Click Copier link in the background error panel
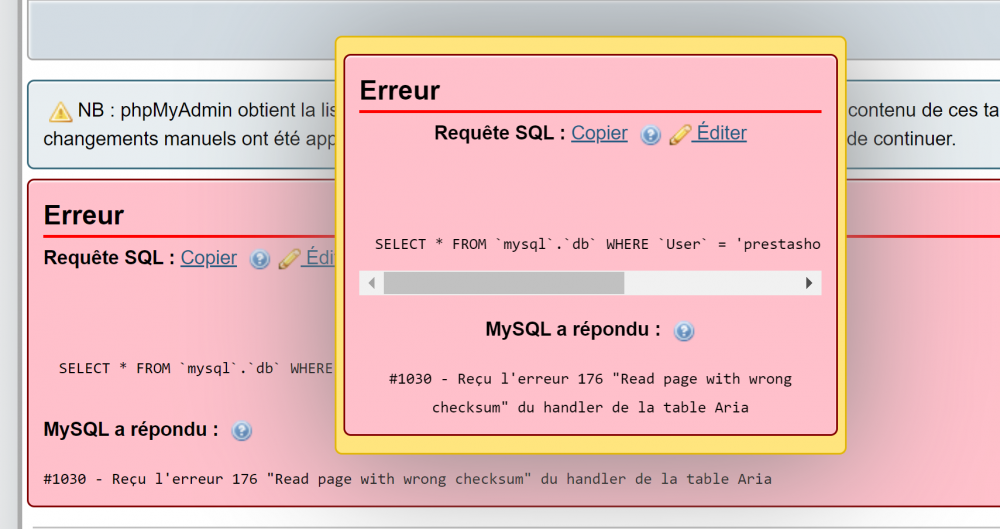 [209, 258]
